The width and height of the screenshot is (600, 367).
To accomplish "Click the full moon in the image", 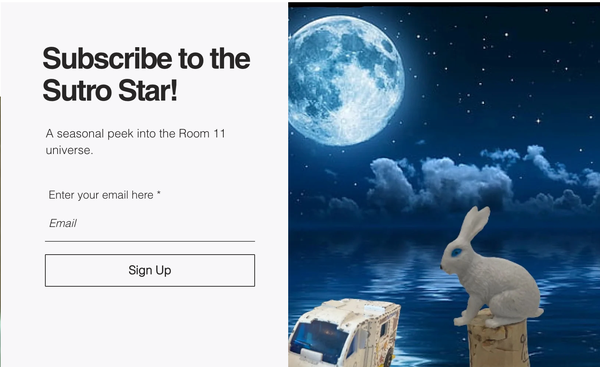I will point(346,80).
